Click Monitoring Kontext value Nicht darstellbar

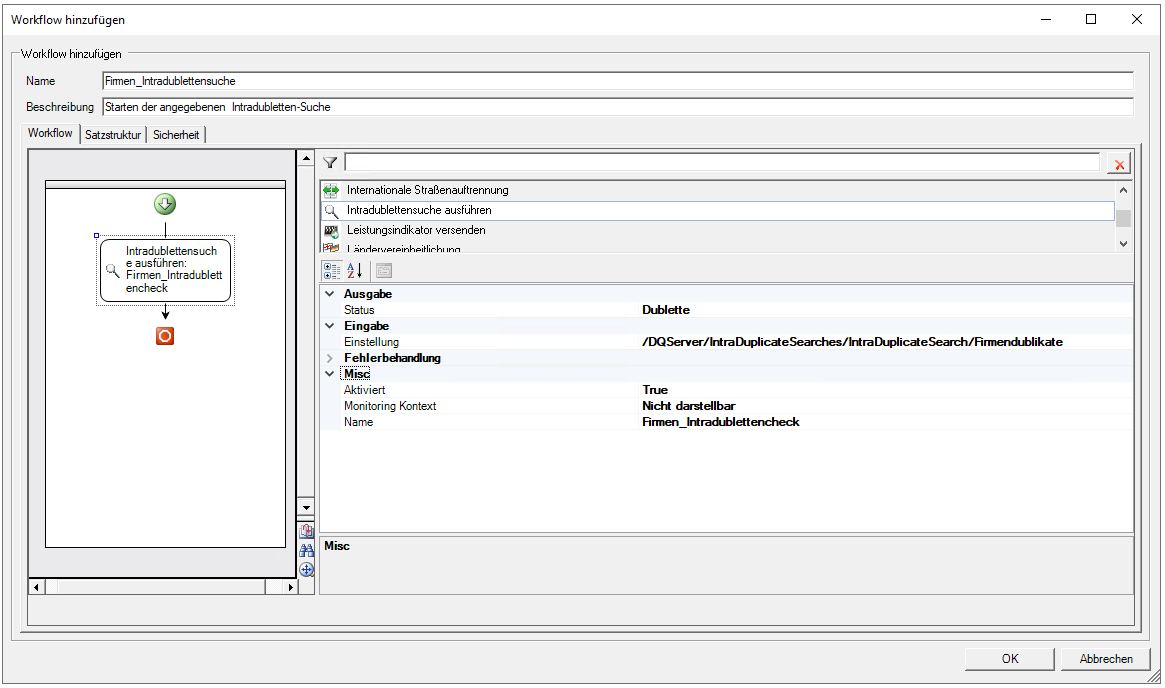click(689, 406)
